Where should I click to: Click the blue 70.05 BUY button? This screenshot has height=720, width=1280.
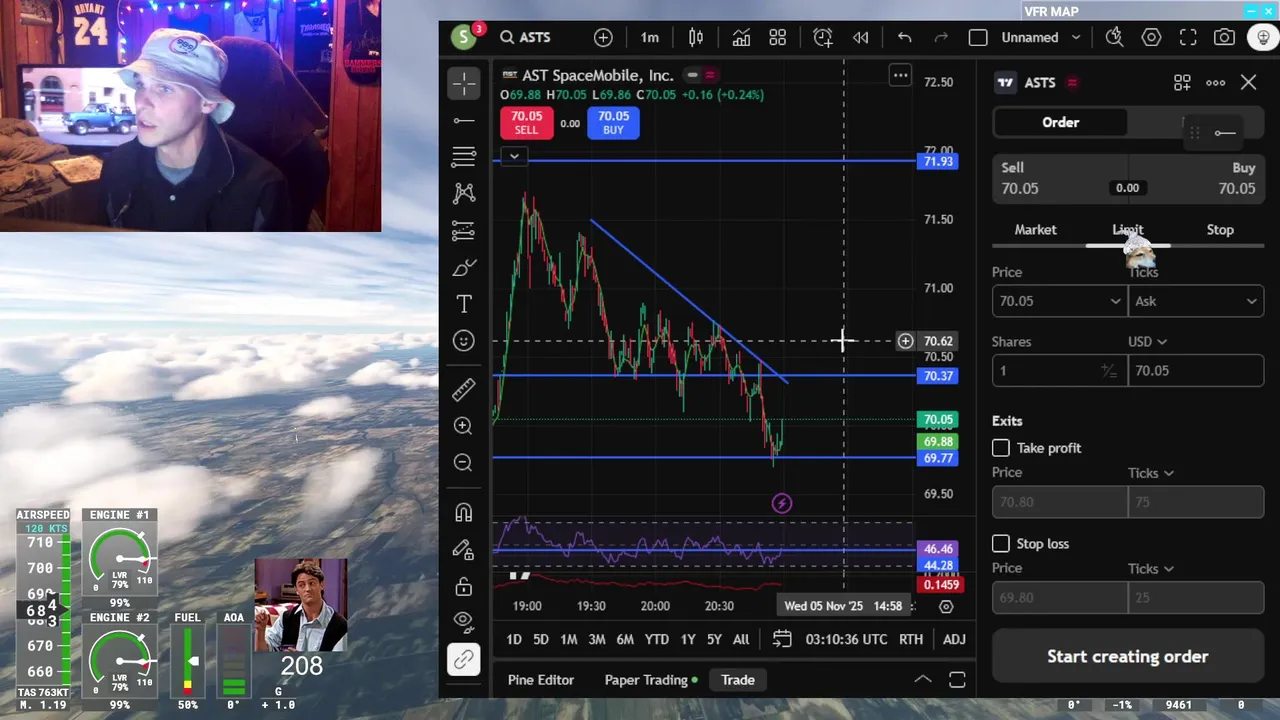tap(613, 122)
